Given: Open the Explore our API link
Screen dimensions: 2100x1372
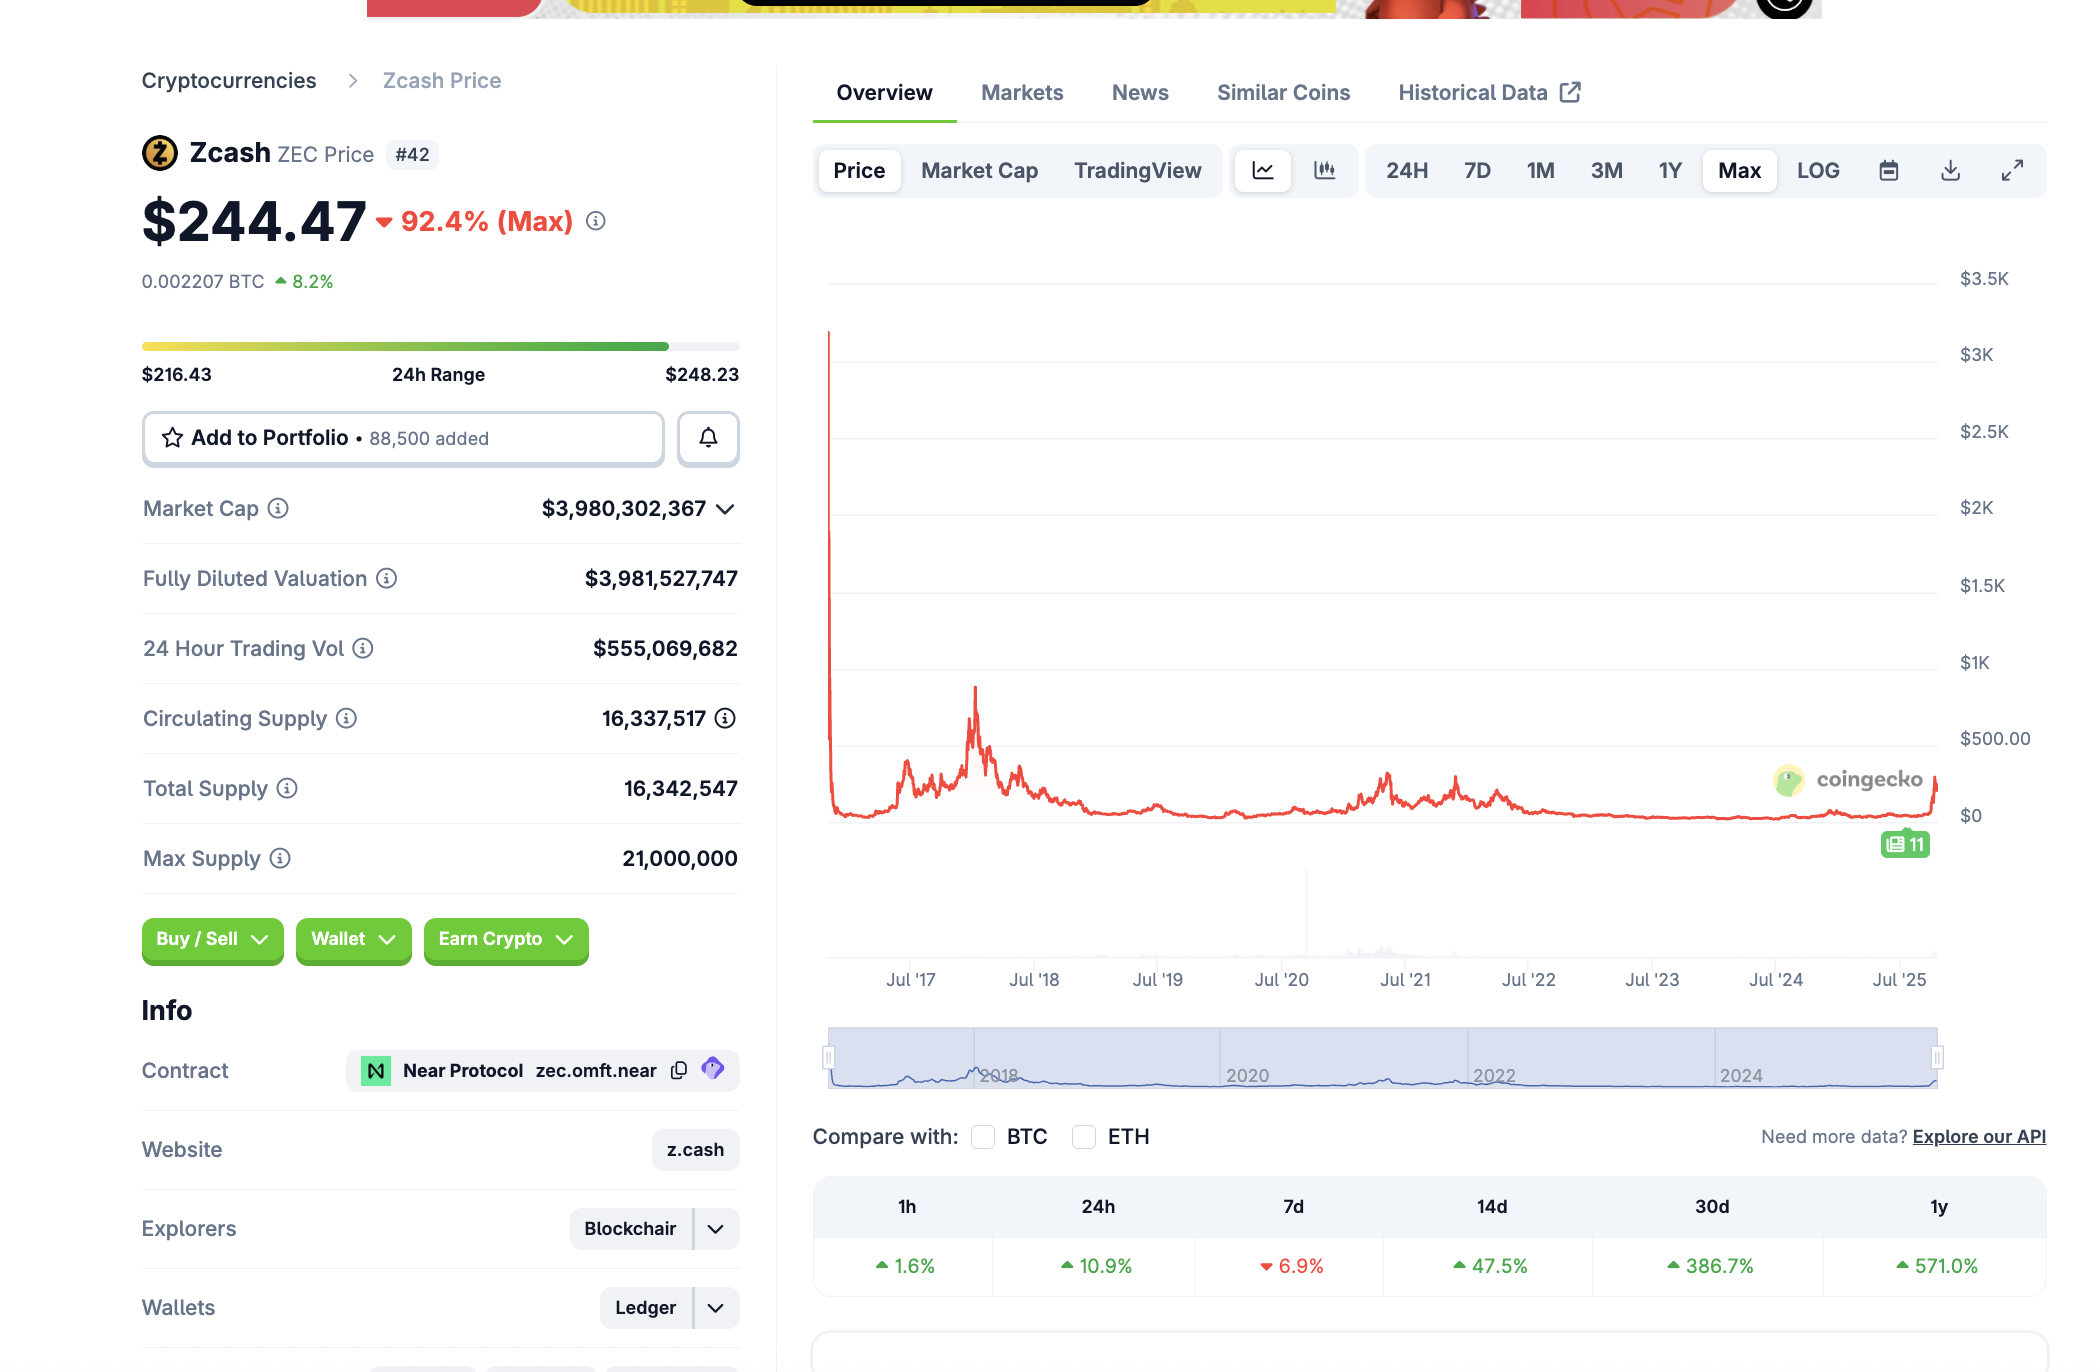Looking at the screenshot, I should (x=1978, y=1137).
